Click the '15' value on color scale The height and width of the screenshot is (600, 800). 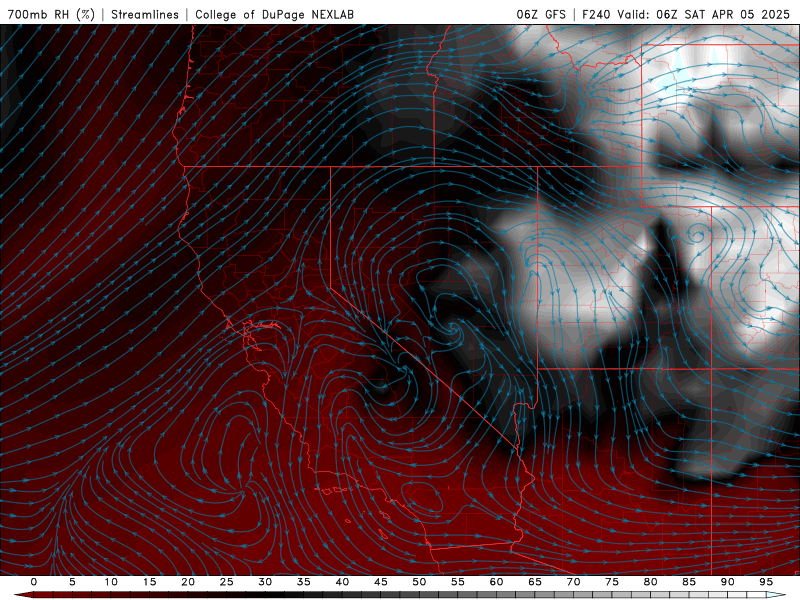click(x=149, y=582)
